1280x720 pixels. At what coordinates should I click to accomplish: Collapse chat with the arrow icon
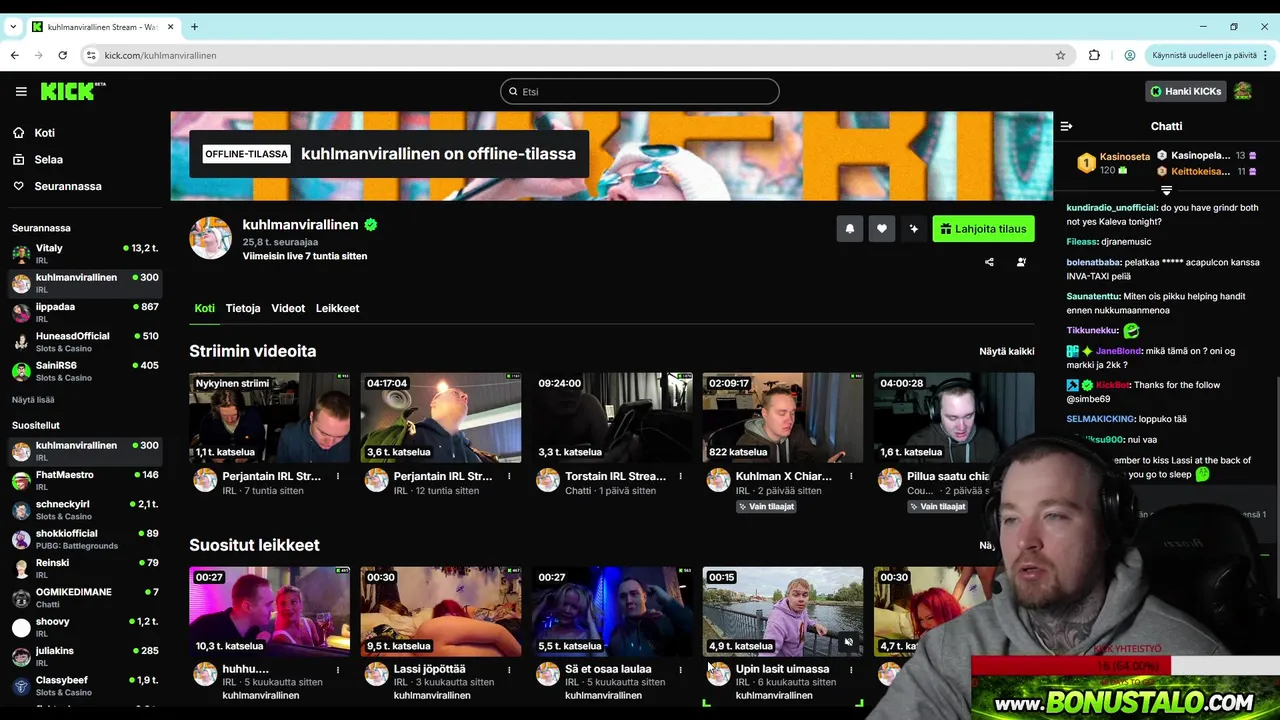coord(1066,126)
